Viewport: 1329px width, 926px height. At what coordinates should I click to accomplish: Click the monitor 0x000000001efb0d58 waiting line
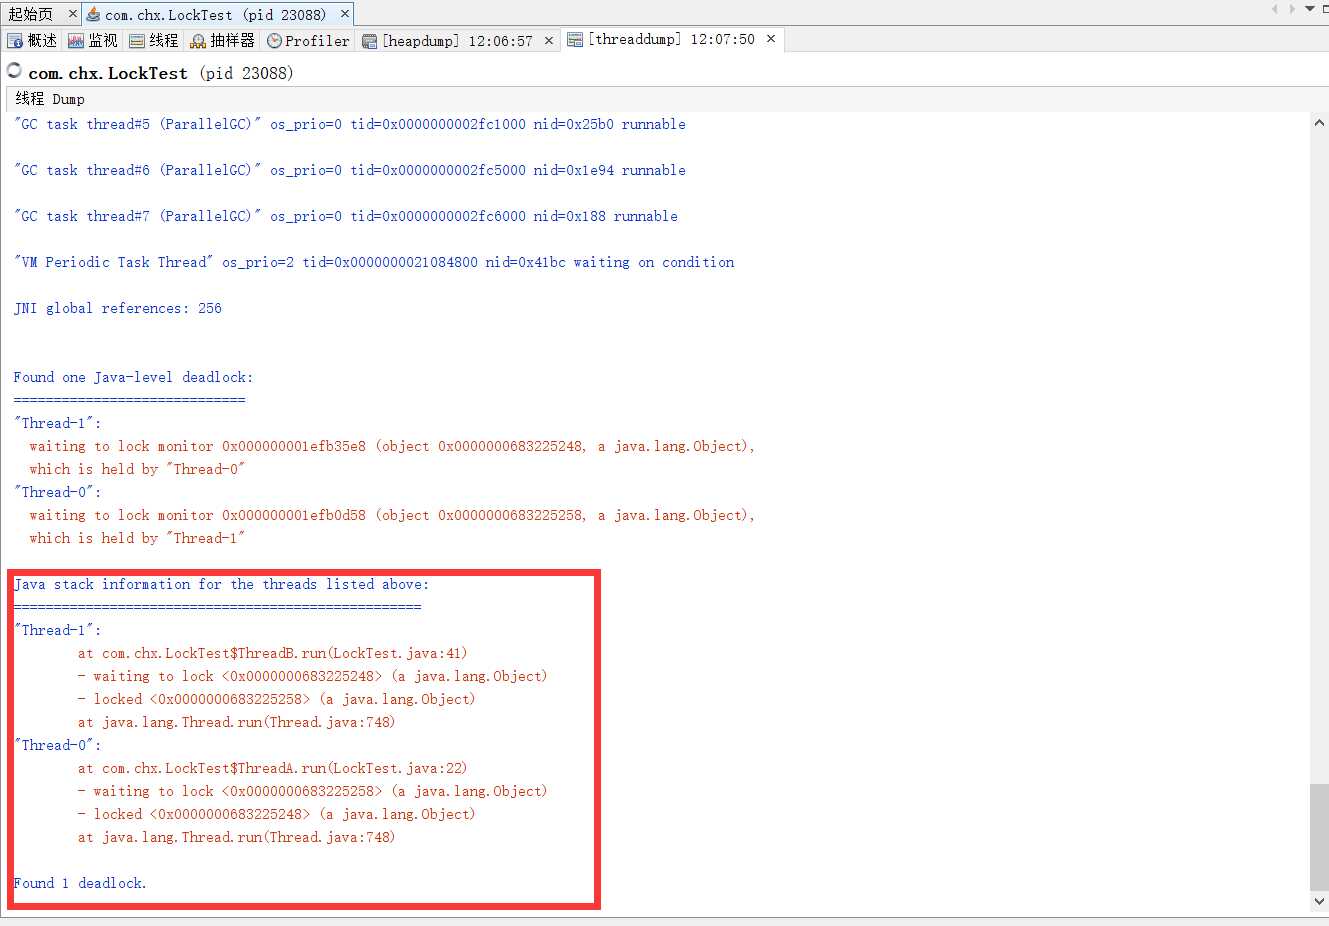pos(392,515)
